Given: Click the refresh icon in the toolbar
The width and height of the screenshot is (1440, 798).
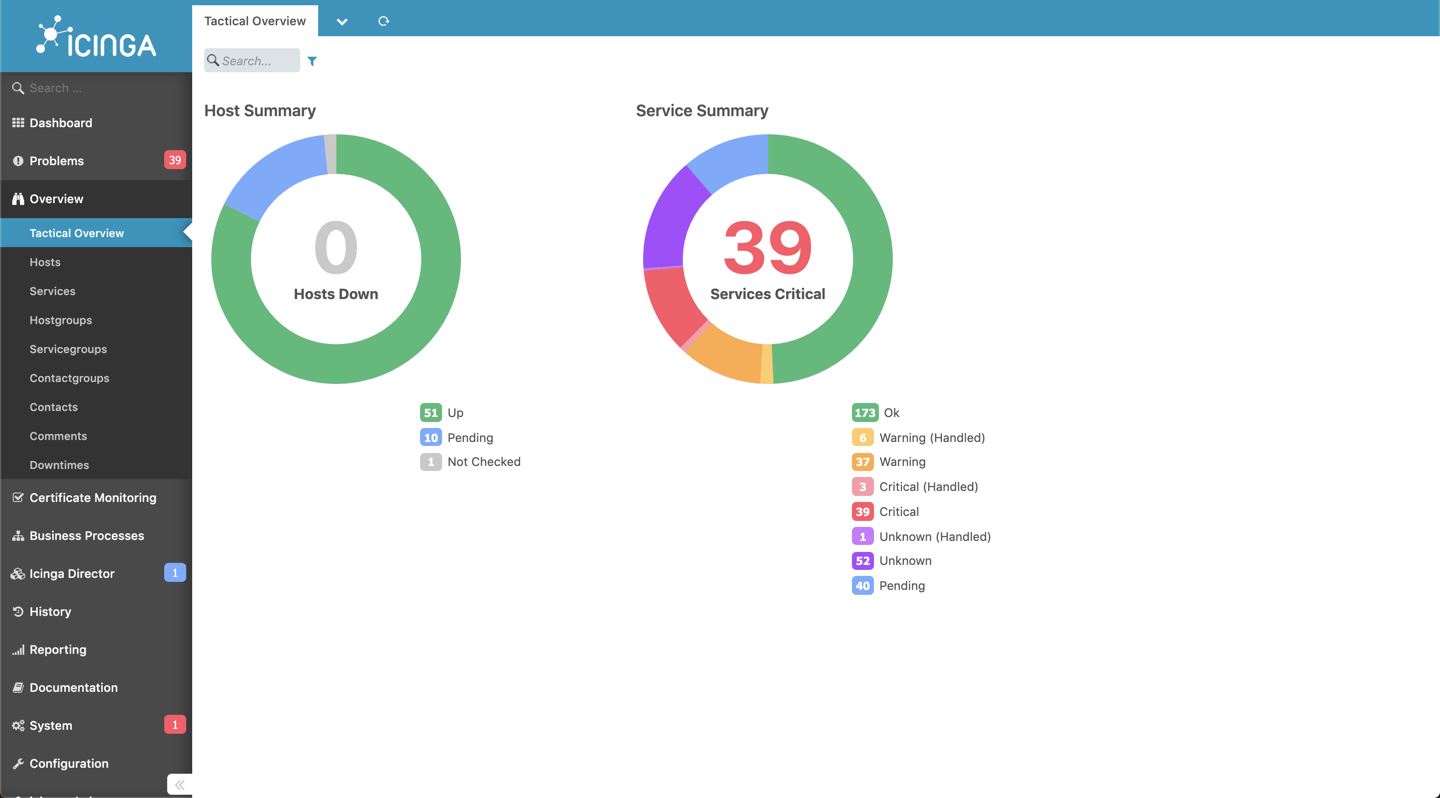Looking at the screenshot, I should [383, 20].
